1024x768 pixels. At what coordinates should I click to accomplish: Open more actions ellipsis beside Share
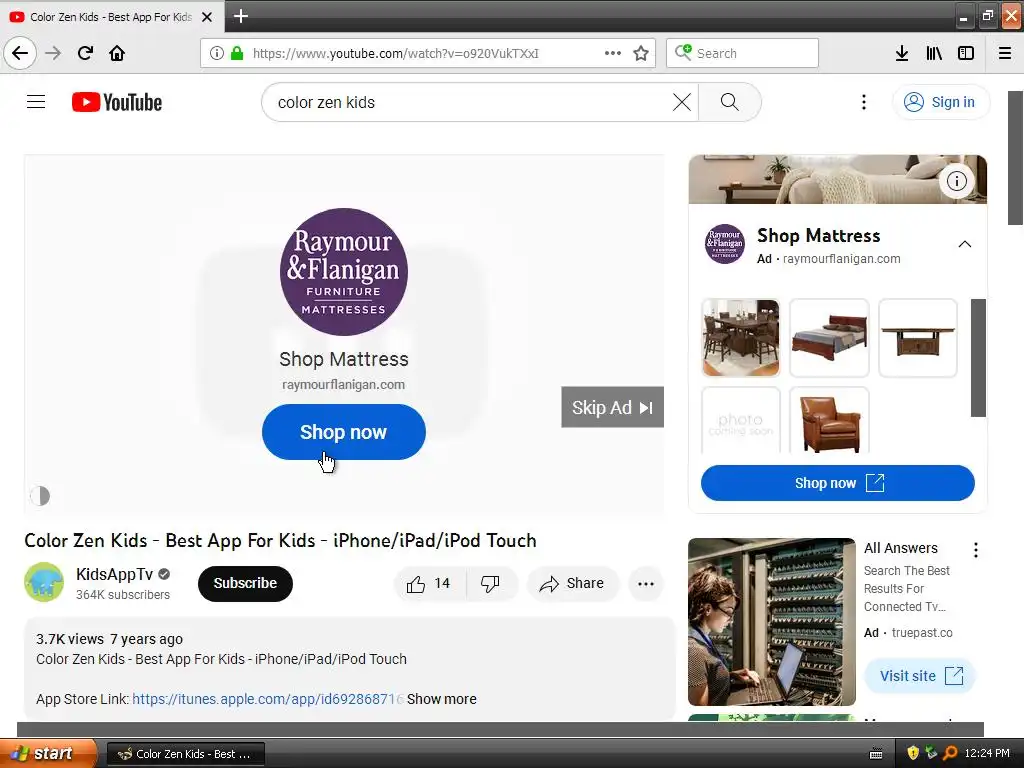pos(646,584)
